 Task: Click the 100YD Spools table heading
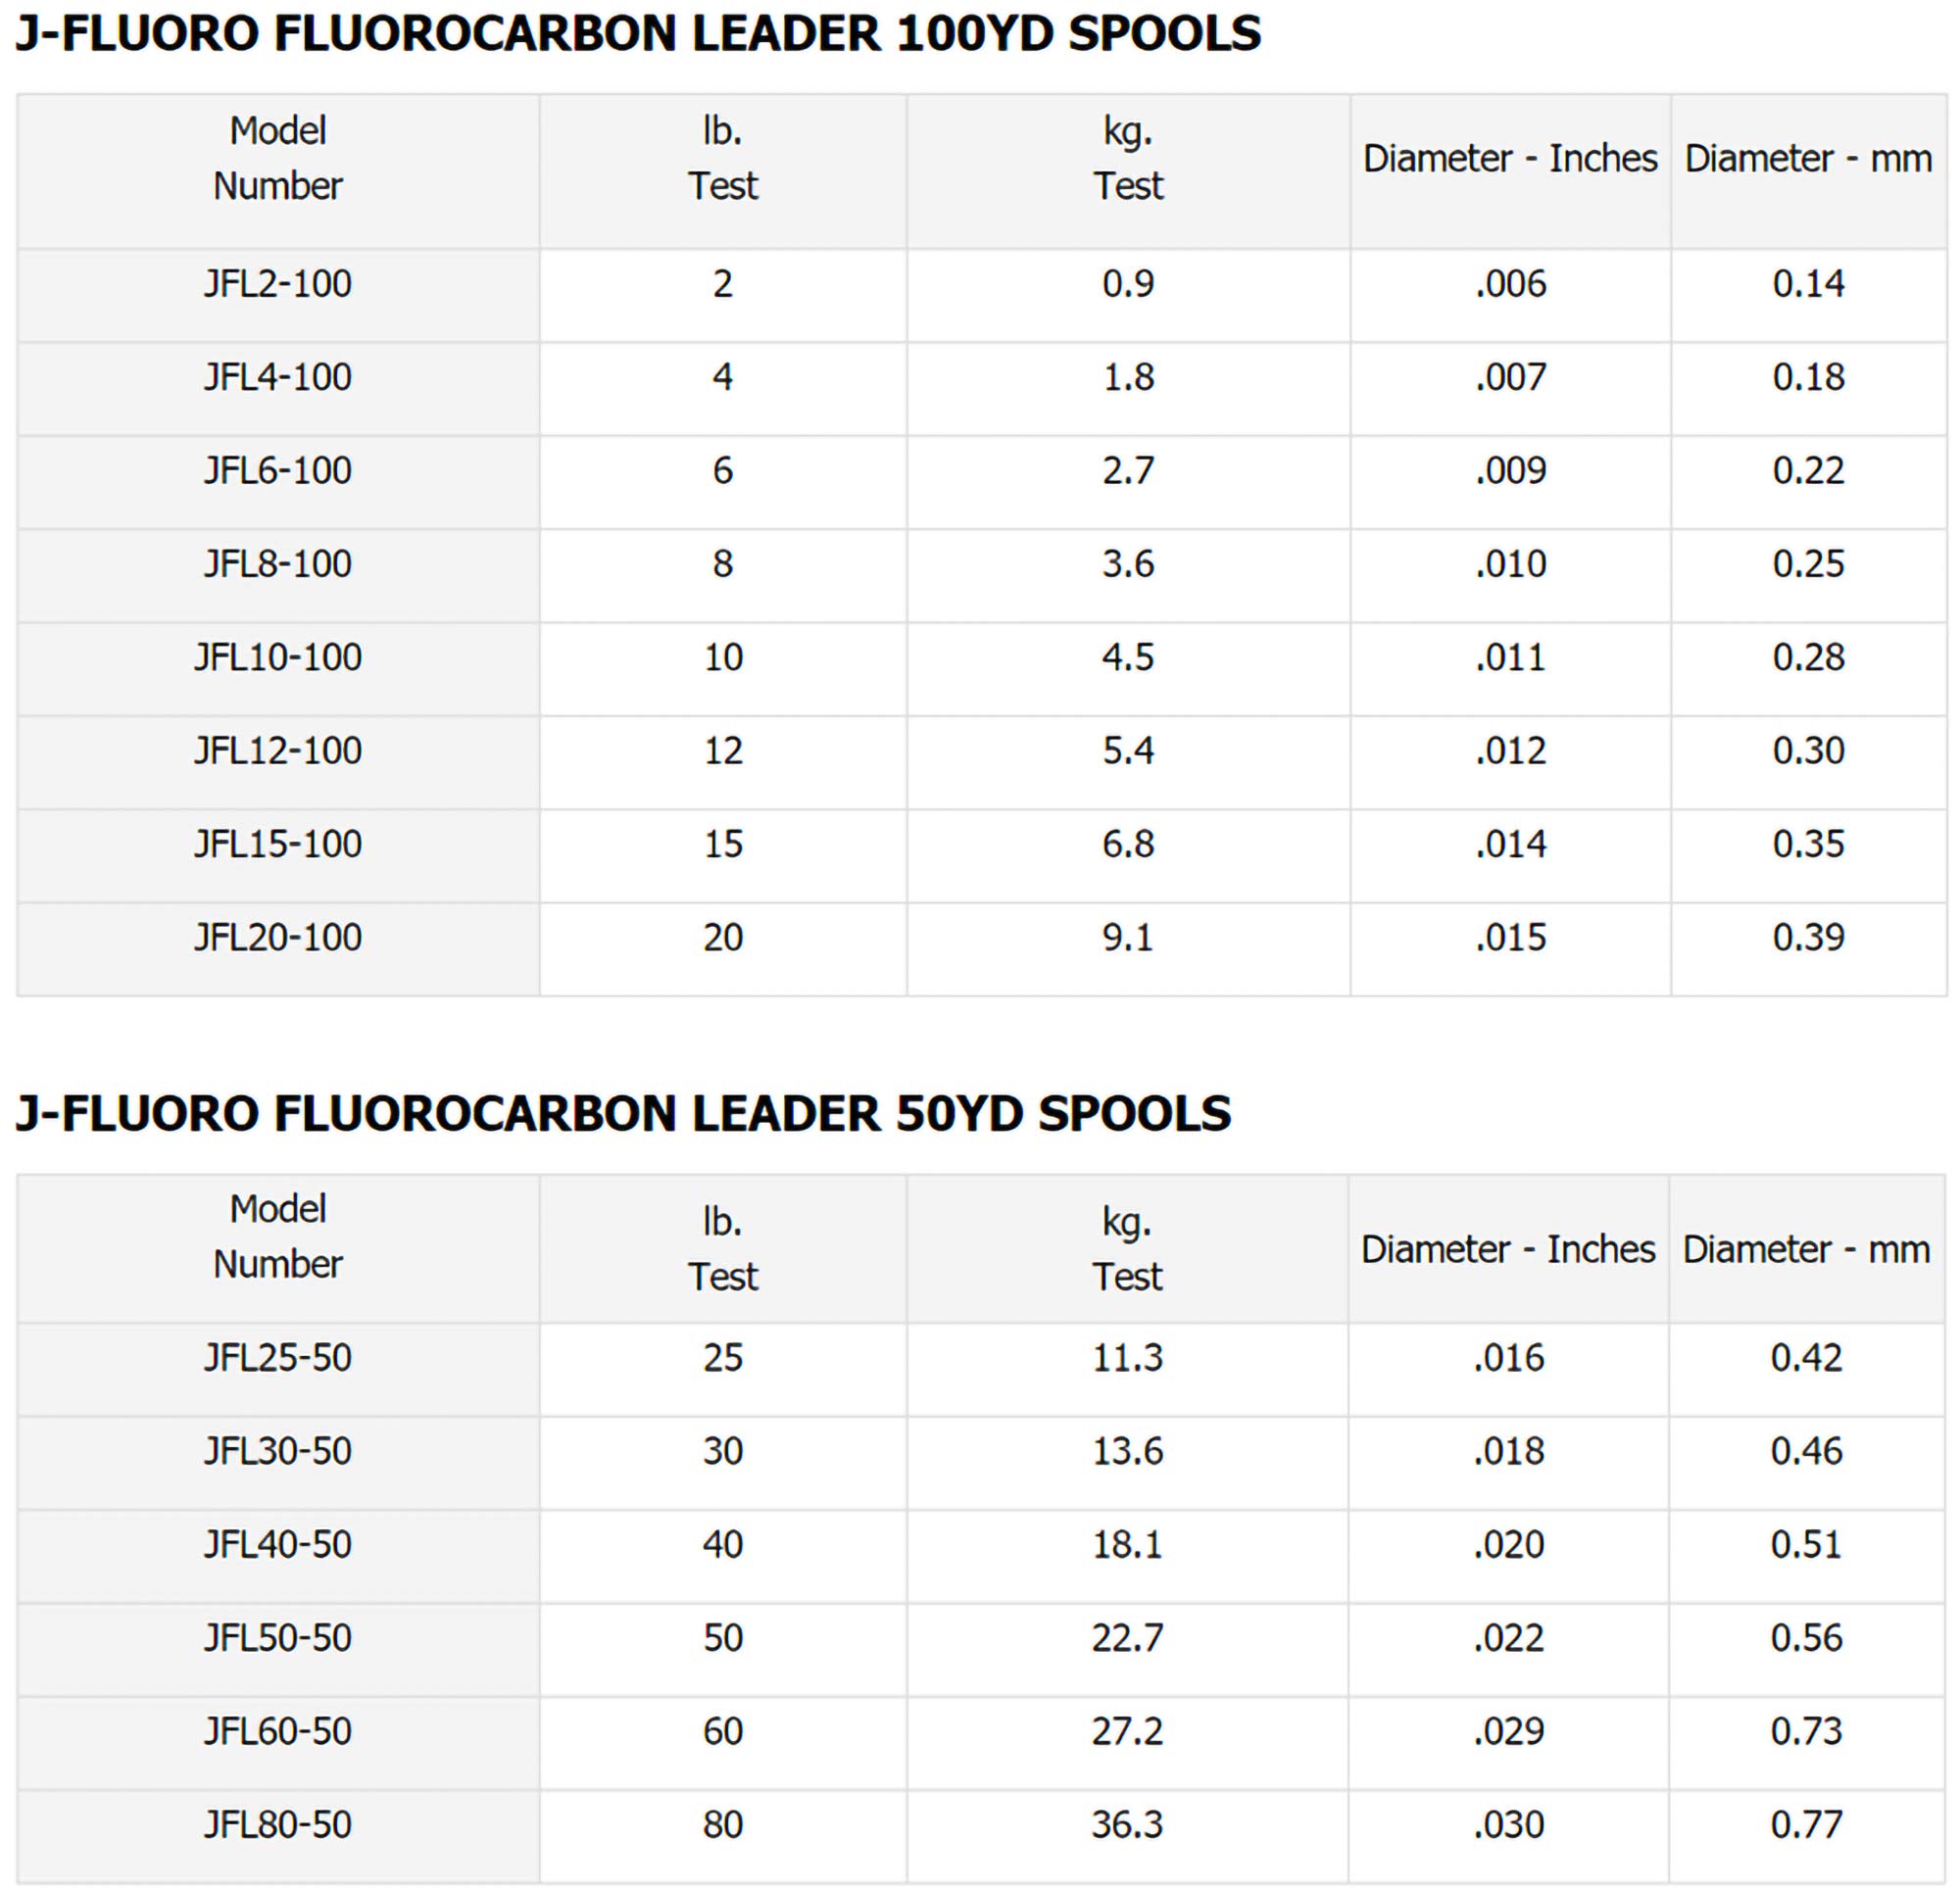tap(638, 34)
